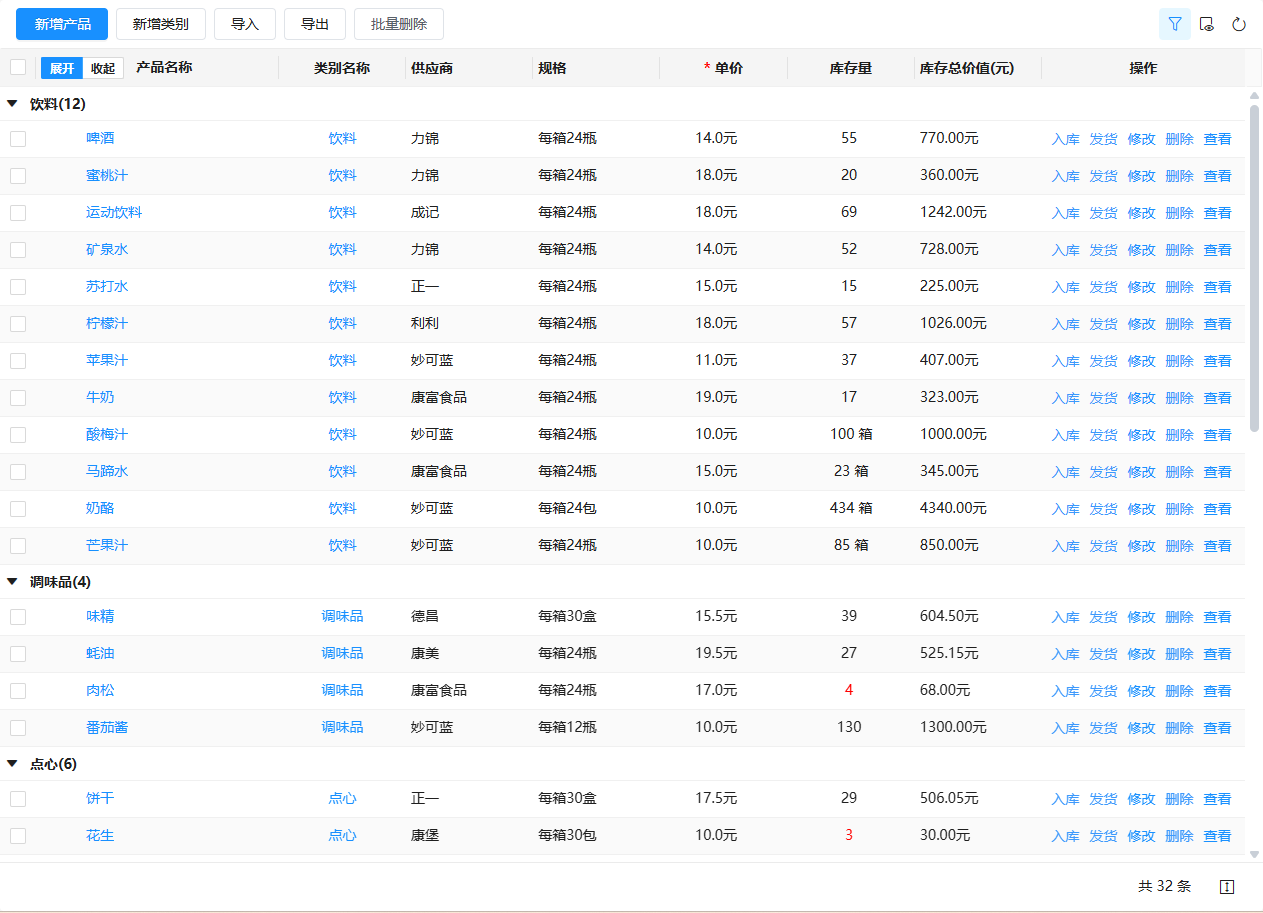This screenshot has width=1263, height=913.
Task: Click 查看 for 苏打水
Action: pos(1217,287)
